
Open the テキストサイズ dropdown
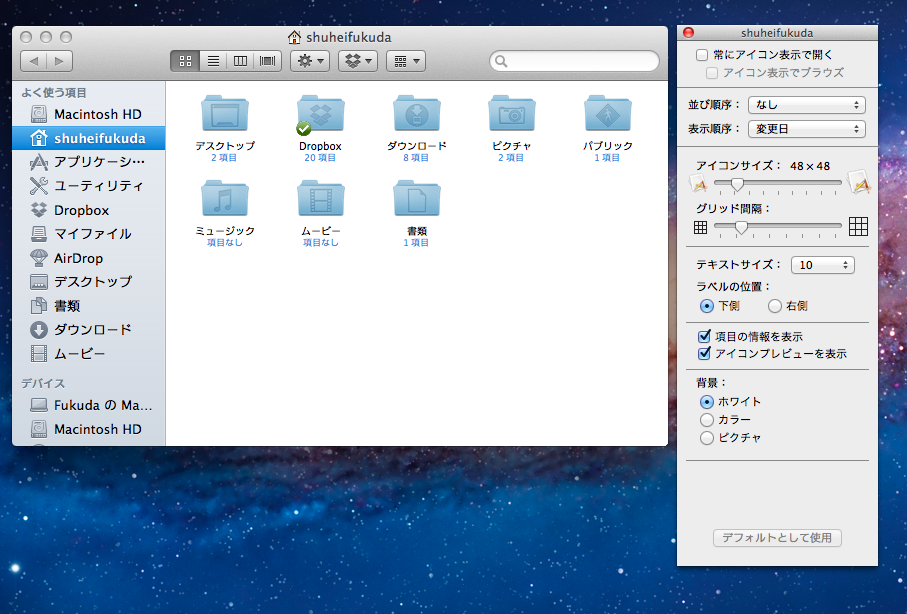(823, 265)
